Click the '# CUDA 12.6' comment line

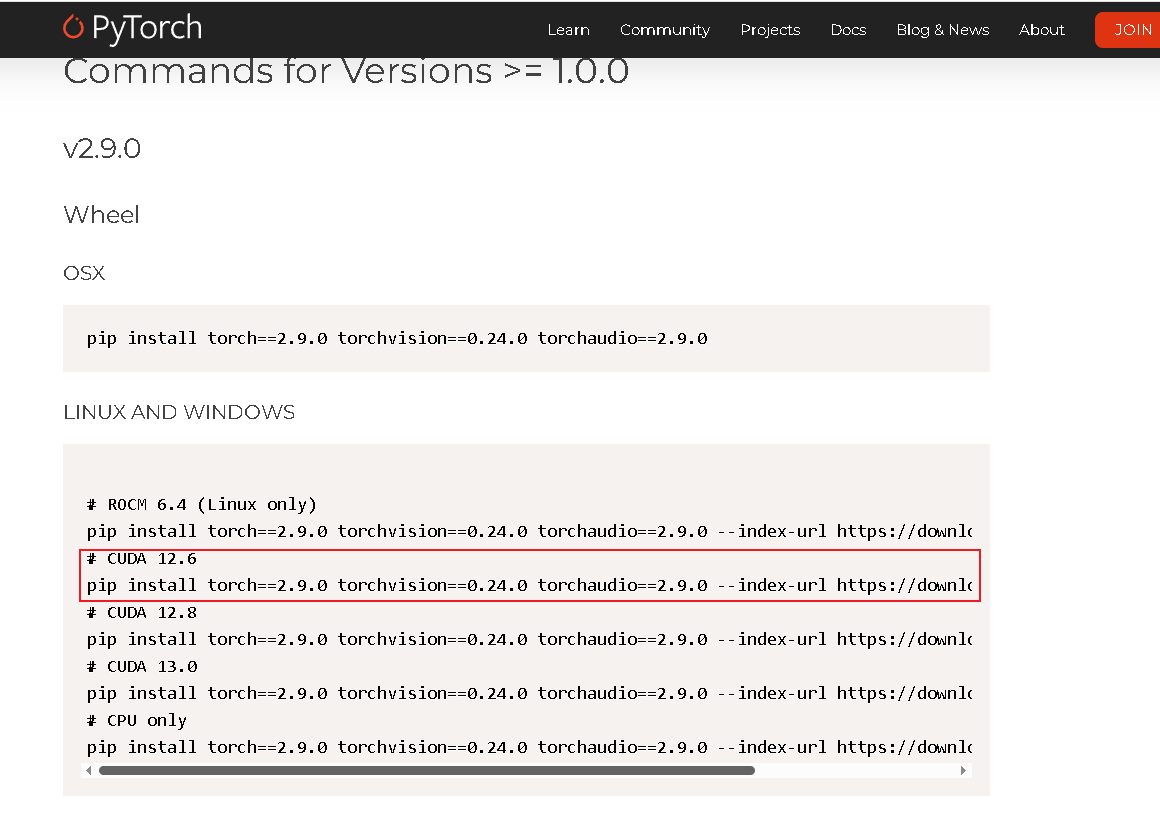coord(142,559)
